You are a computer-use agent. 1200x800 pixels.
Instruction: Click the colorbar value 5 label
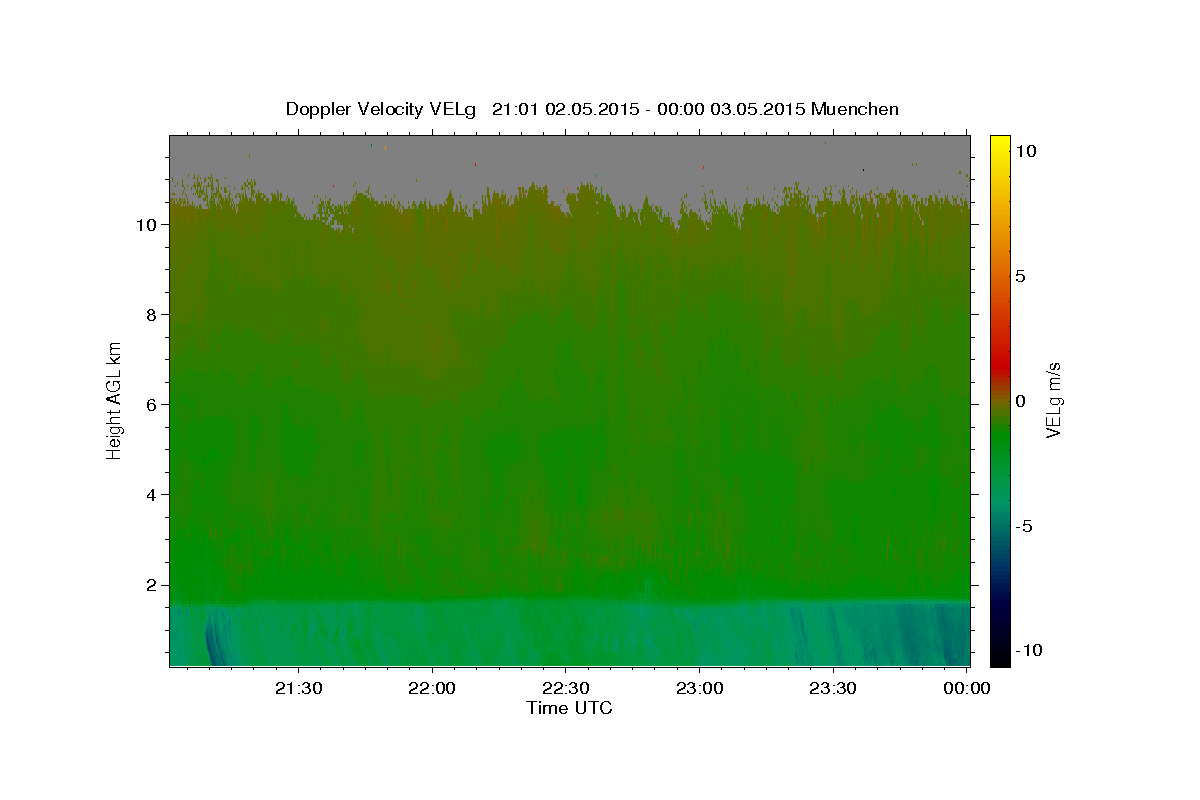(x=1021, y=276)
